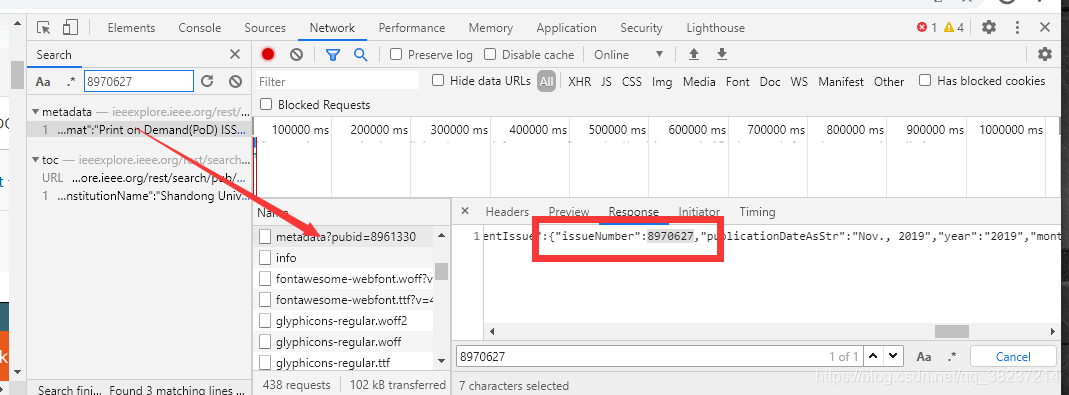This screenshot has height=395, width=1069.
Task: Export HAR file download icon
Action: (x=722, y=55)
